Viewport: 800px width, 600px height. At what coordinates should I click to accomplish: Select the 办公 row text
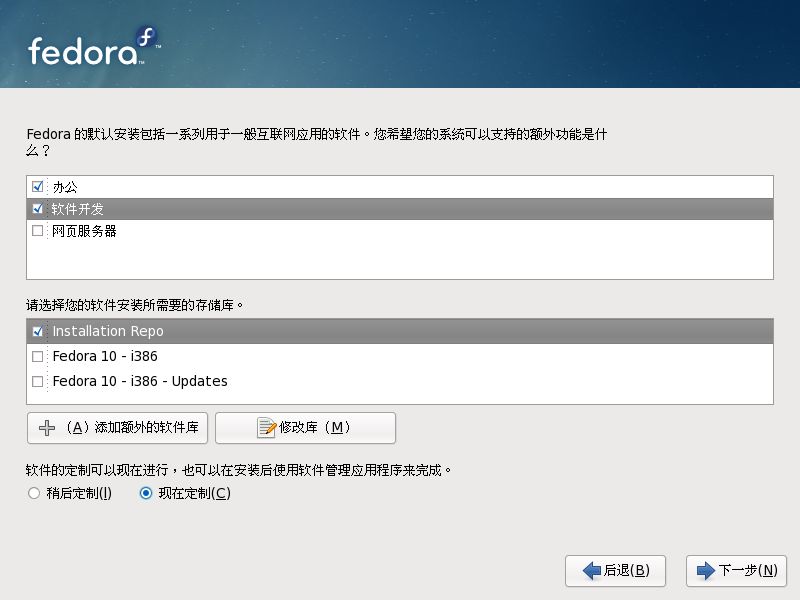pyautogui.click(x=65, y=187)
